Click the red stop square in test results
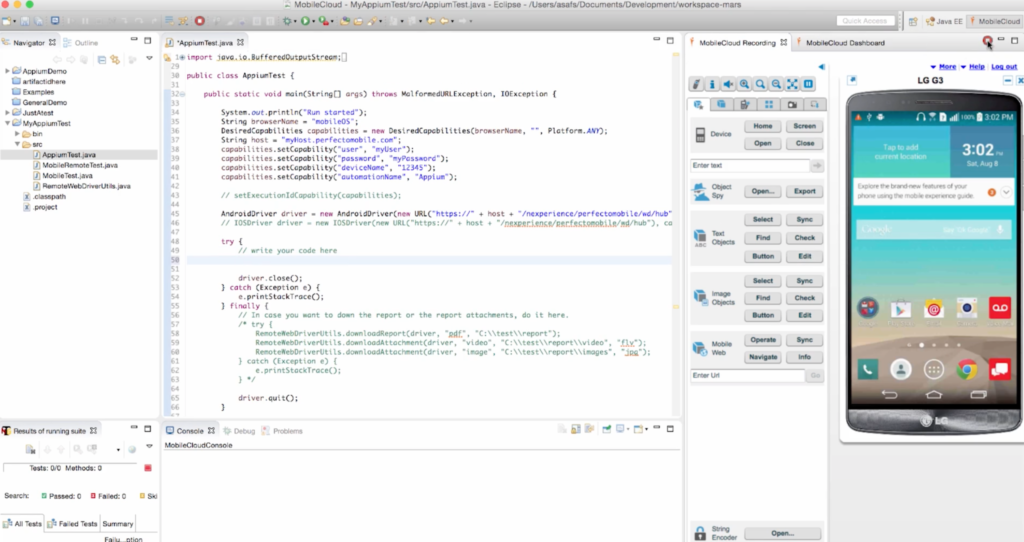Viewport: 1024px width, 542px height. [x=148, y=468]
